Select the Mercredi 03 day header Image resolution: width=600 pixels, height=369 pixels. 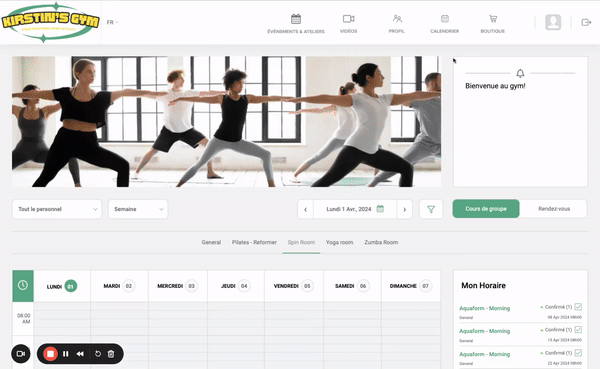(x=178, y=286)
